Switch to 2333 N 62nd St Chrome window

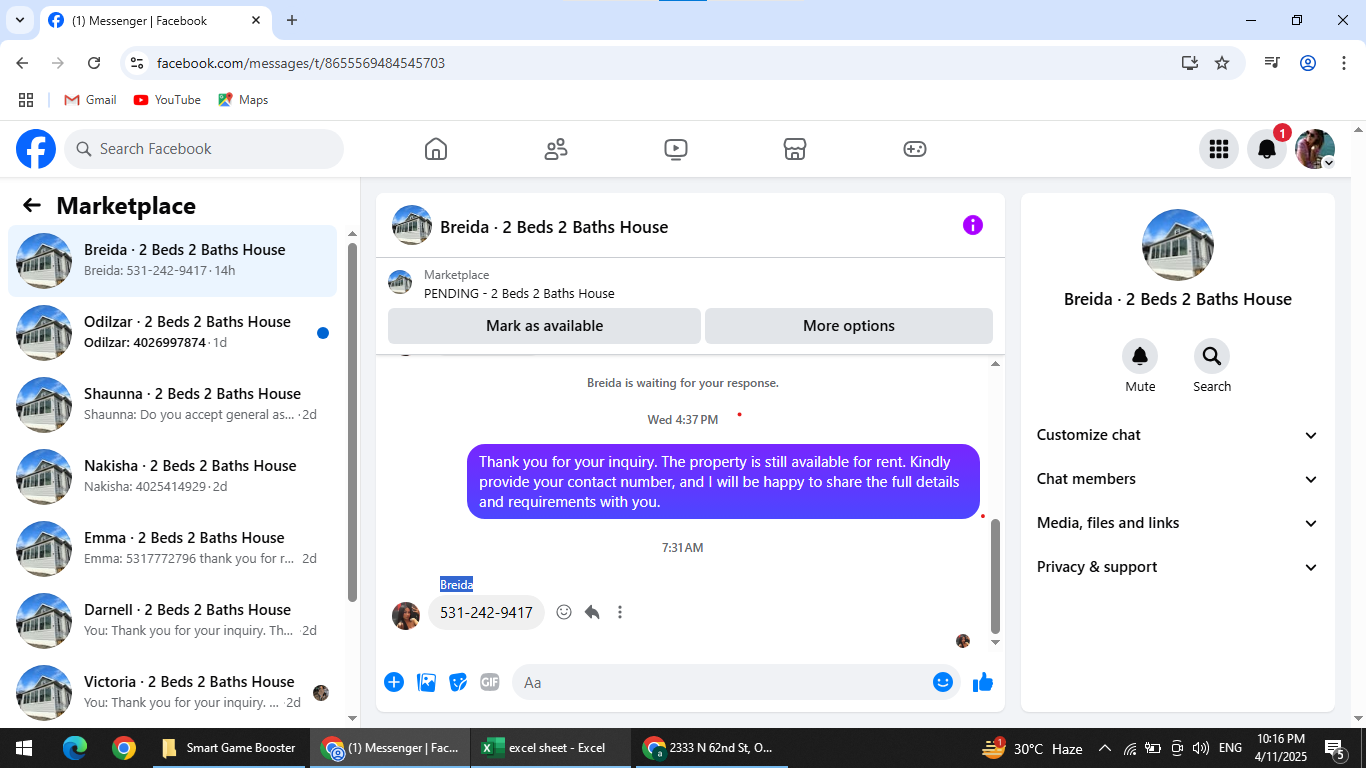(712, 748)
